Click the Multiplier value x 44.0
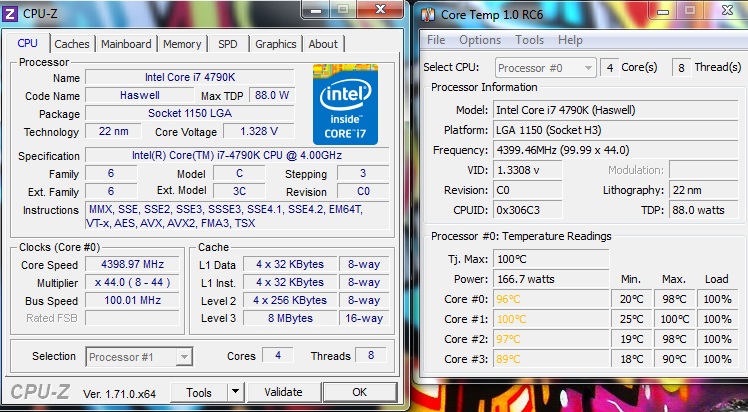 pyautogui.click(x=132, y=282)
